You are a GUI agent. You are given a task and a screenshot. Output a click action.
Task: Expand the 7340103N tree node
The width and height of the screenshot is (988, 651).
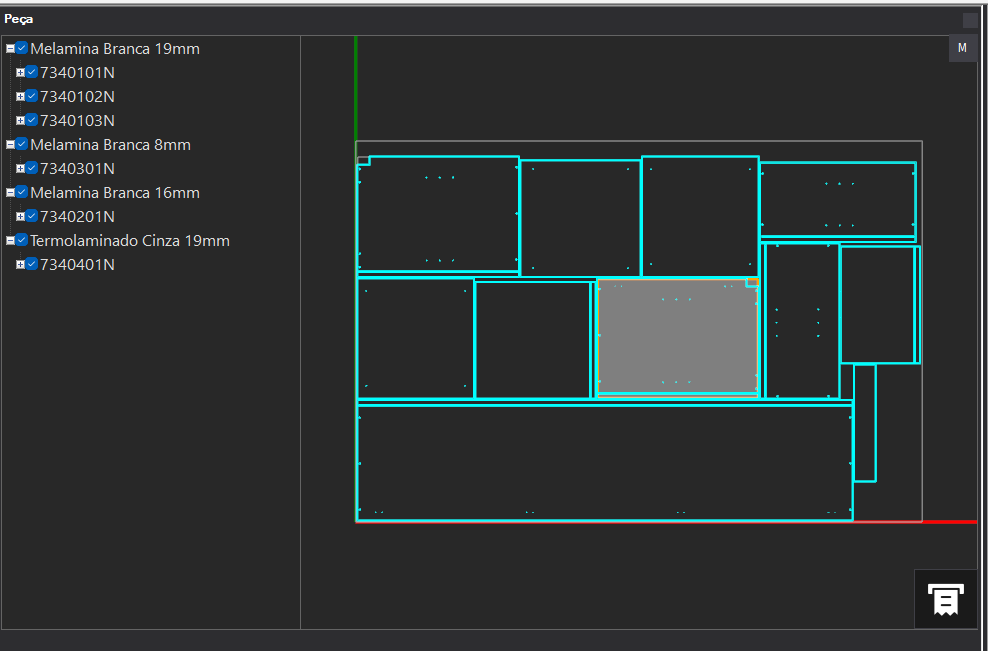coord(20,120)
